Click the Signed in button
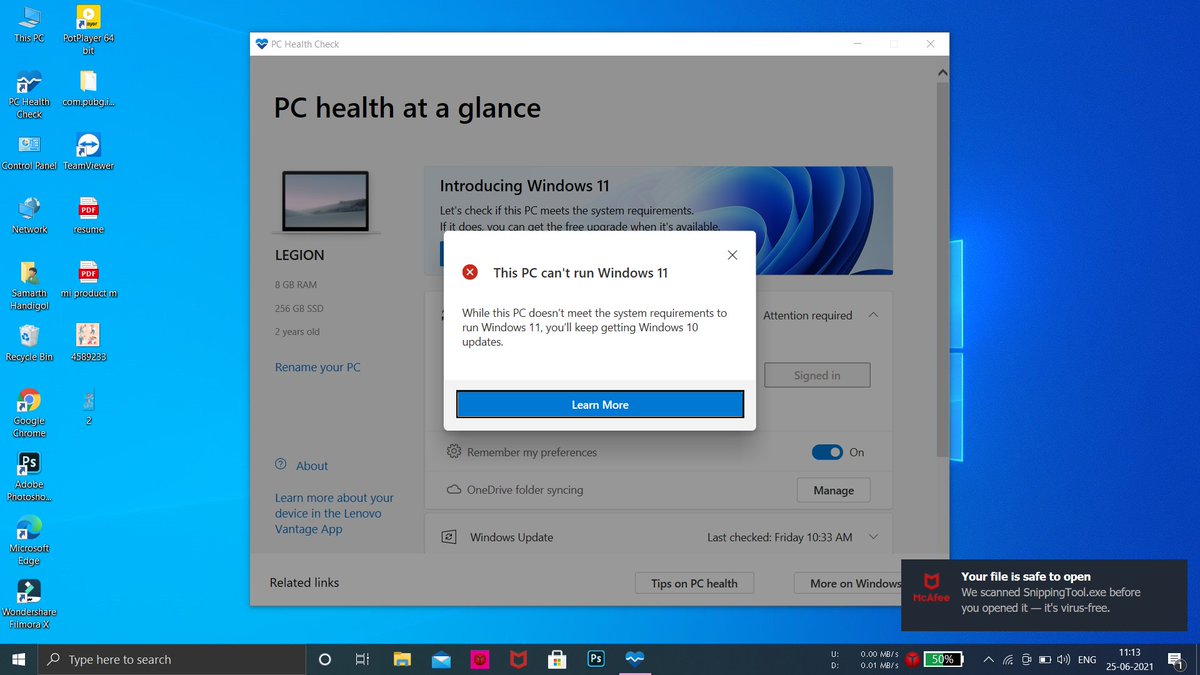Viewport: 1200px width, 675px height. 817,375
